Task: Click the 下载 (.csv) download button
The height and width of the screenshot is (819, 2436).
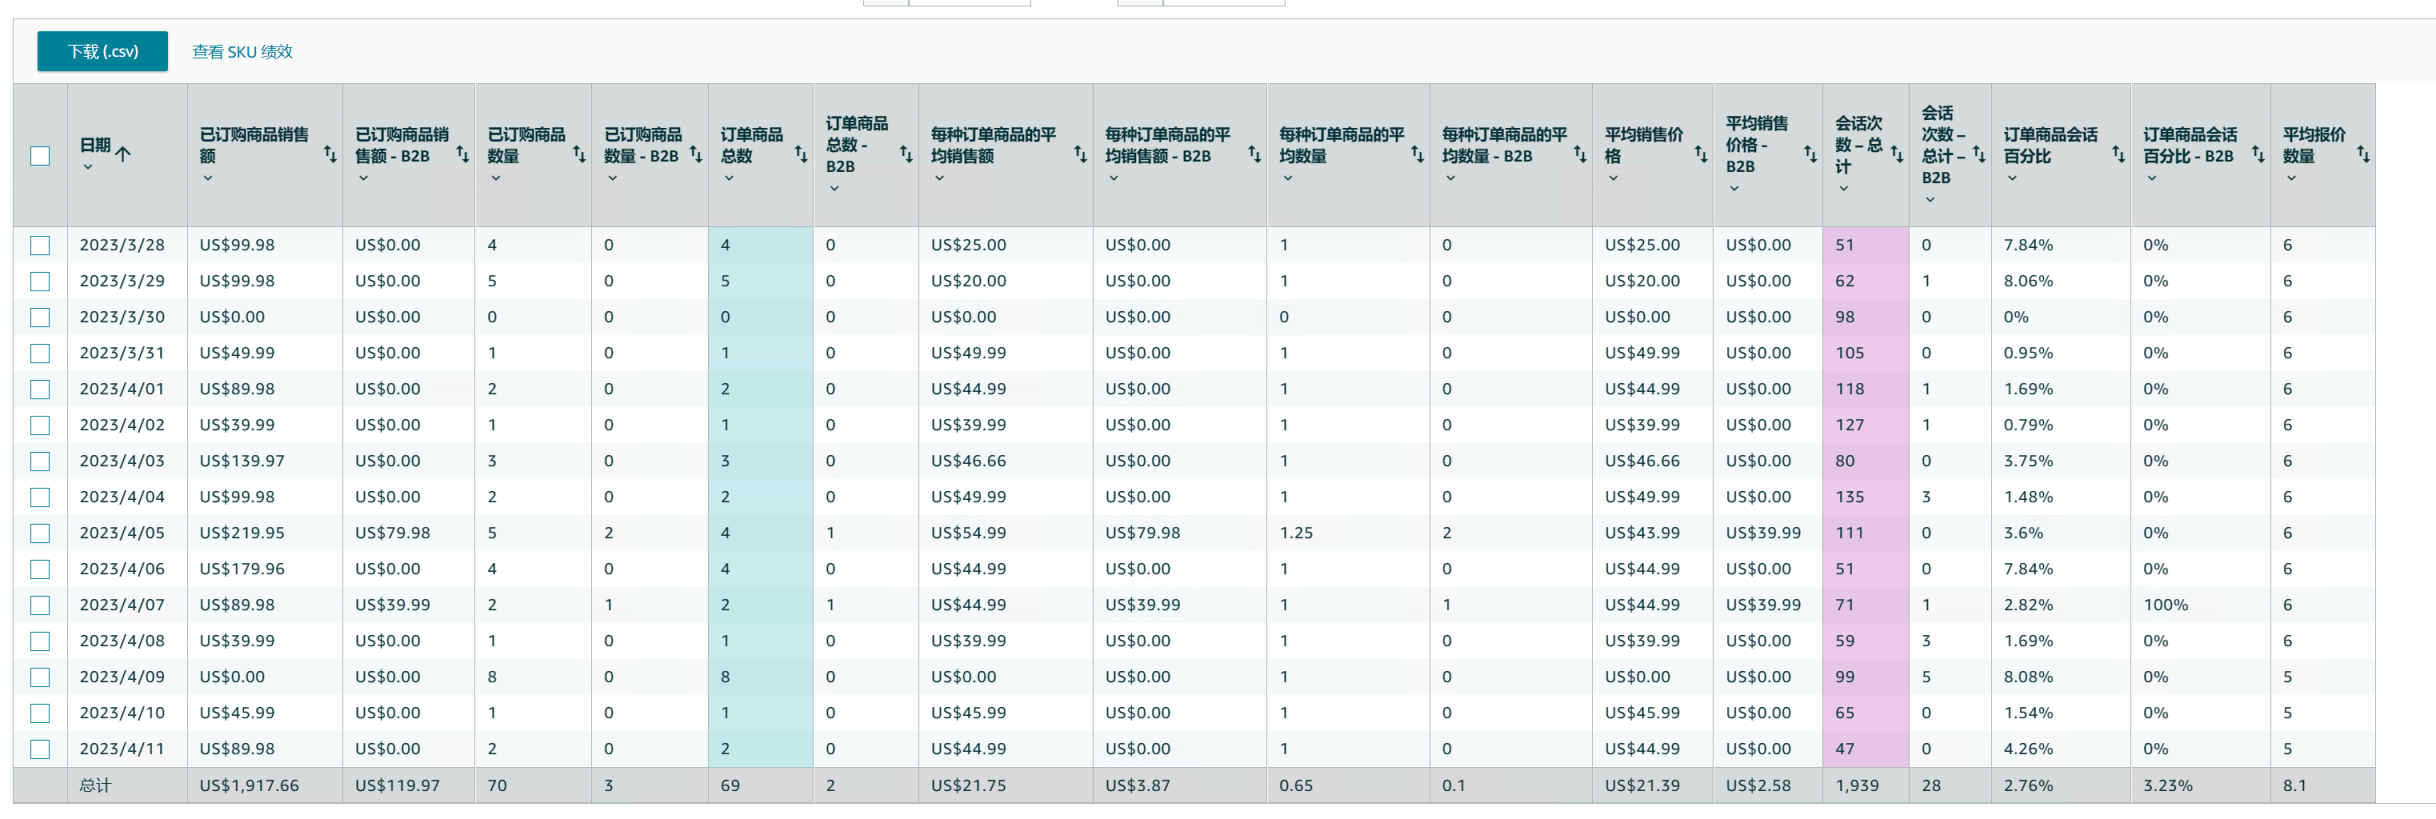Action: (x=102, y=51)
